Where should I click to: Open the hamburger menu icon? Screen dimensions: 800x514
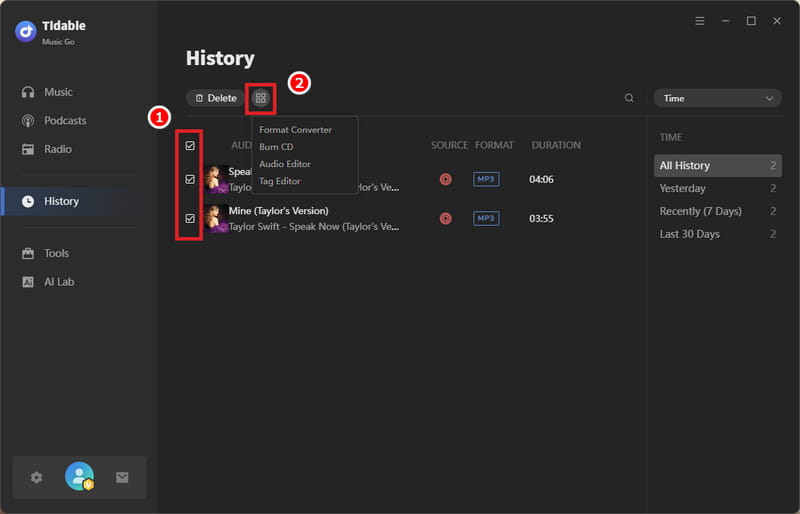tap(700, 21)
